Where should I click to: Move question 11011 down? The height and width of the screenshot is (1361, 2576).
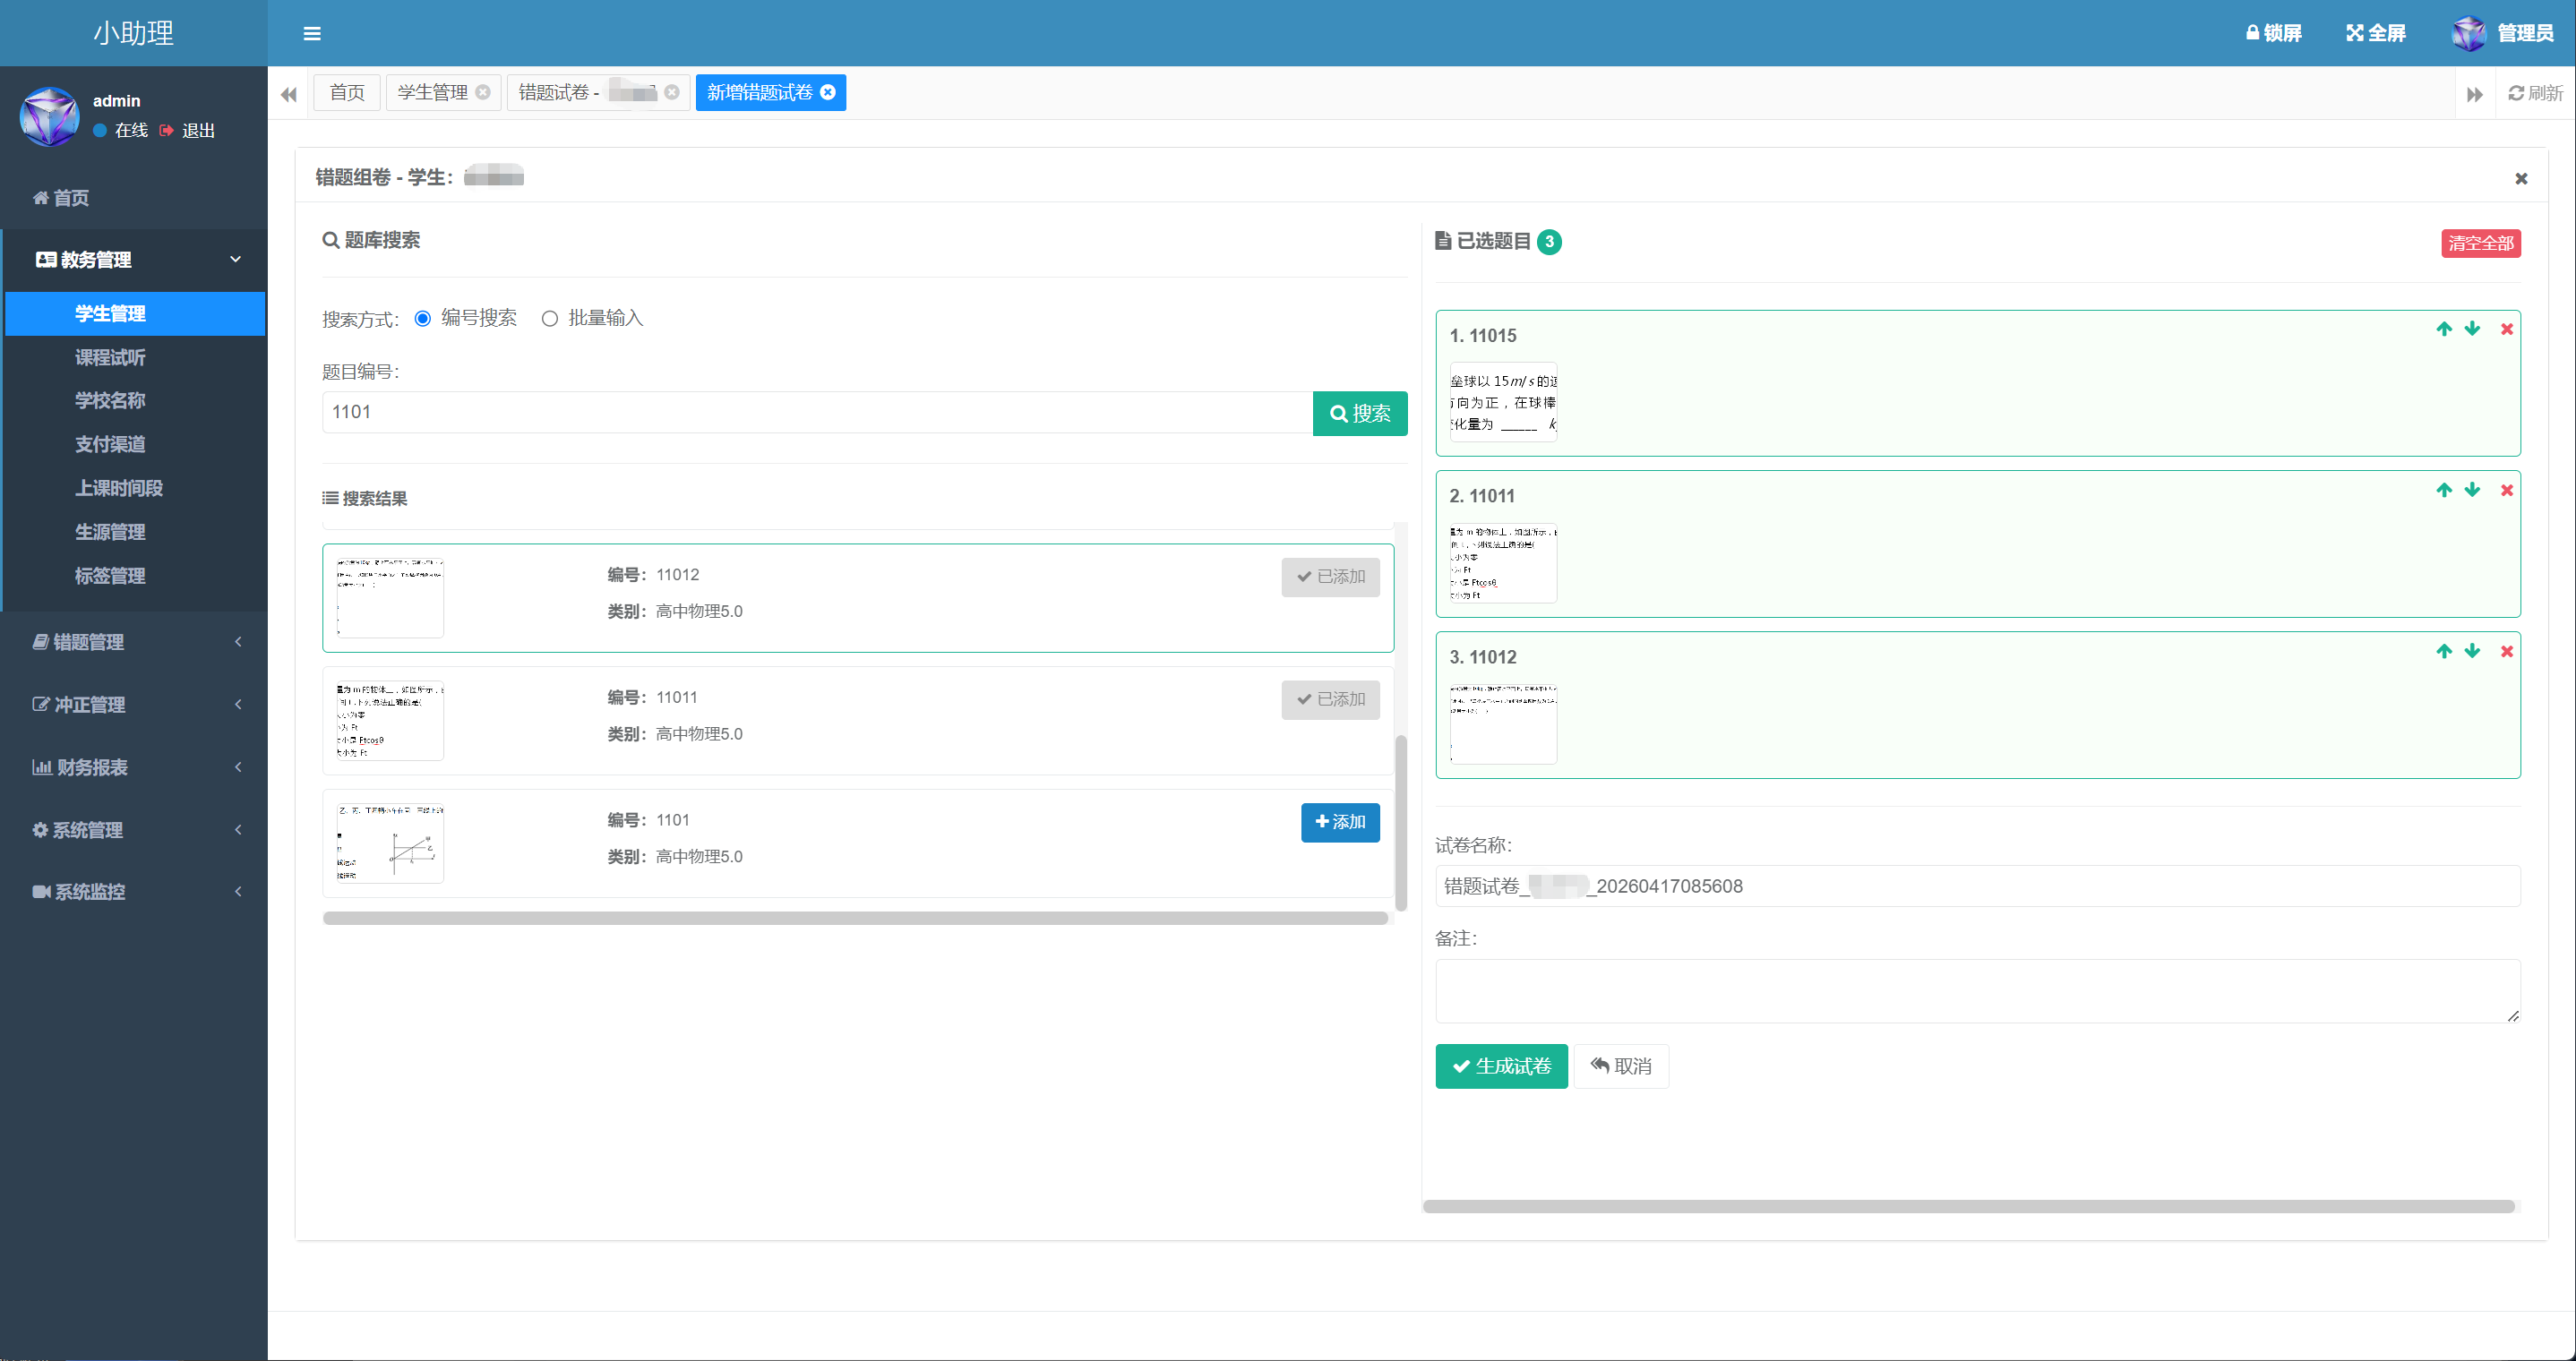coord(2472,490)
